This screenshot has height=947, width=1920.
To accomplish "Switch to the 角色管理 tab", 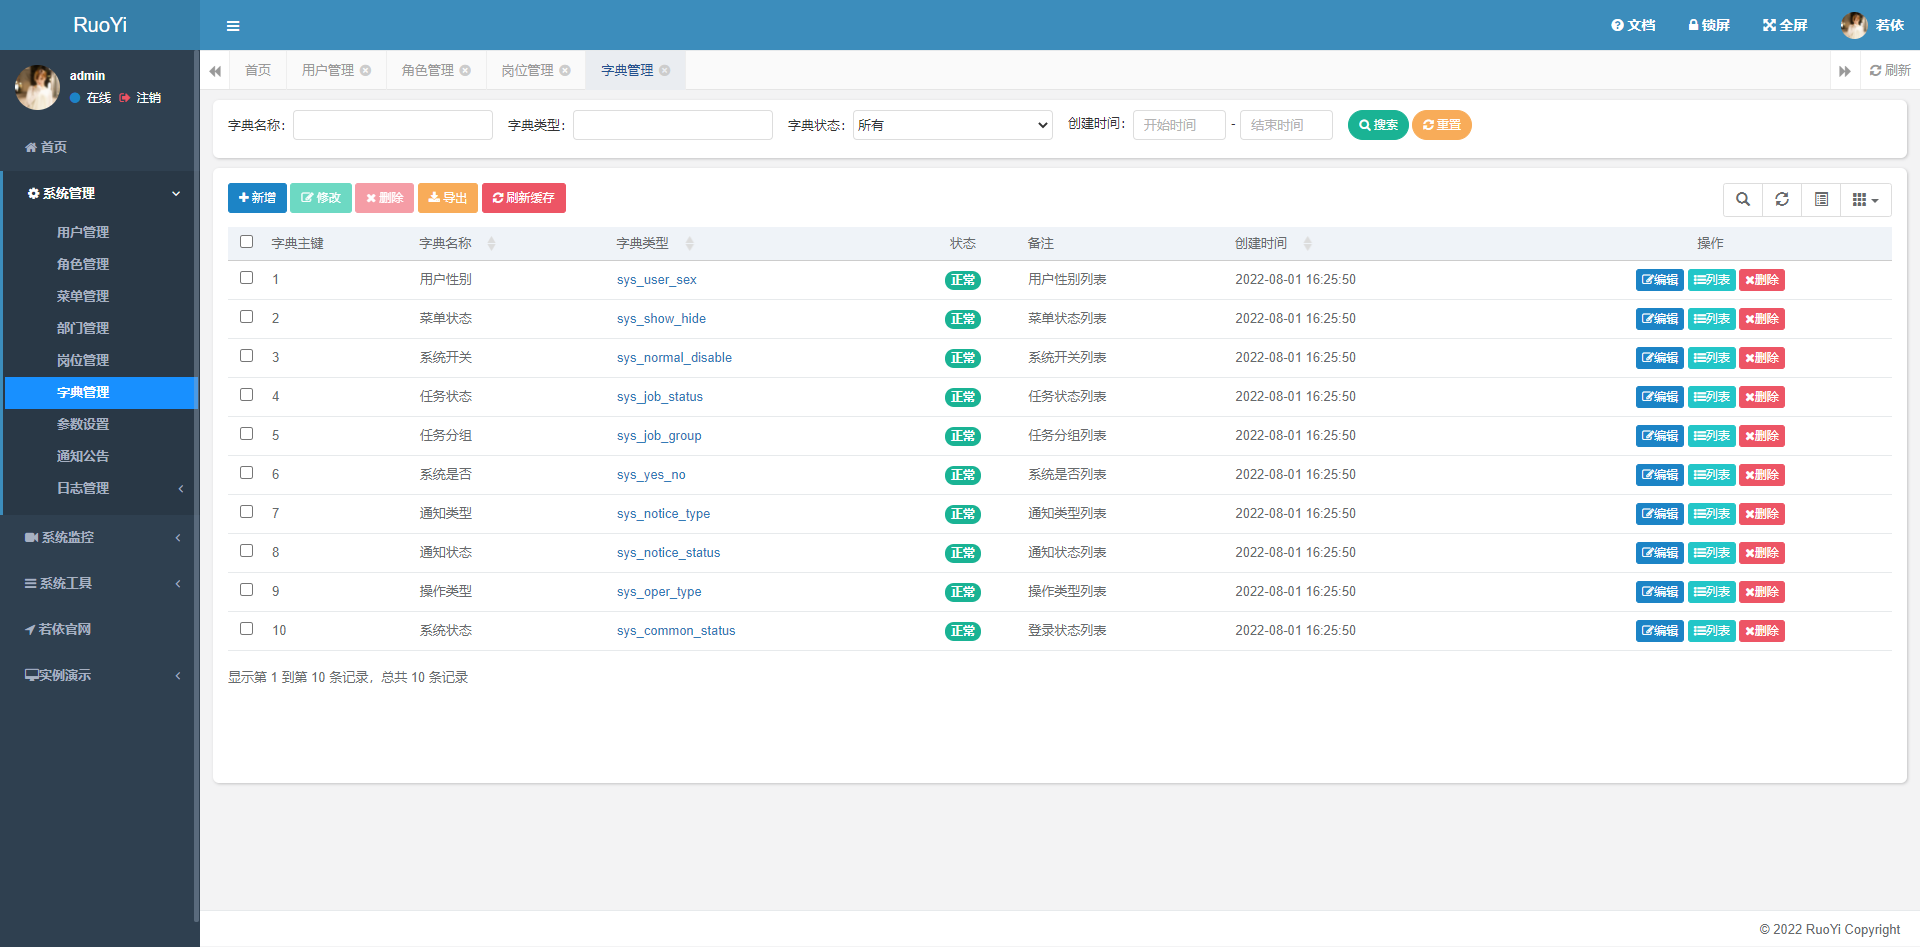I will point(428,70).
